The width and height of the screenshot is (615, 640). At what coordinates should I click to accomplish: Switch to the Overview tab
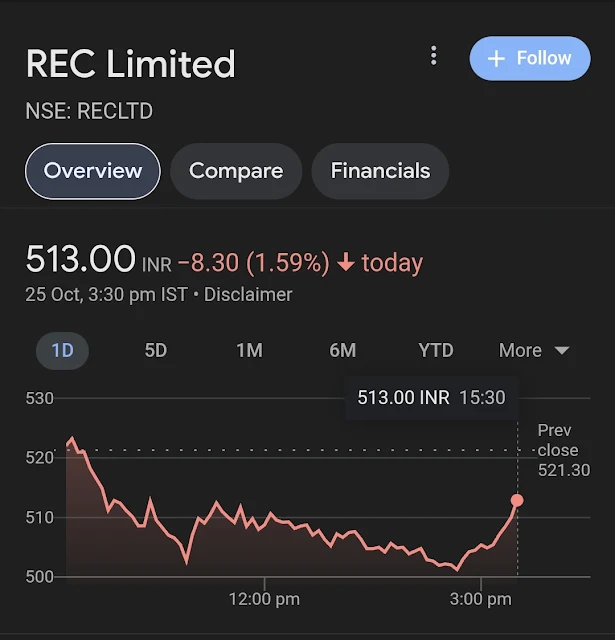tap(93, 171)
